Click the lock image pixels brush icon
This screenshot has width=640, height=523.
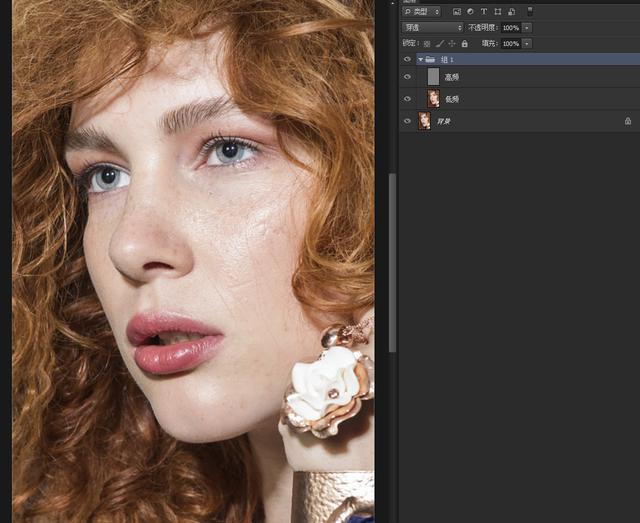click(439, 44)
